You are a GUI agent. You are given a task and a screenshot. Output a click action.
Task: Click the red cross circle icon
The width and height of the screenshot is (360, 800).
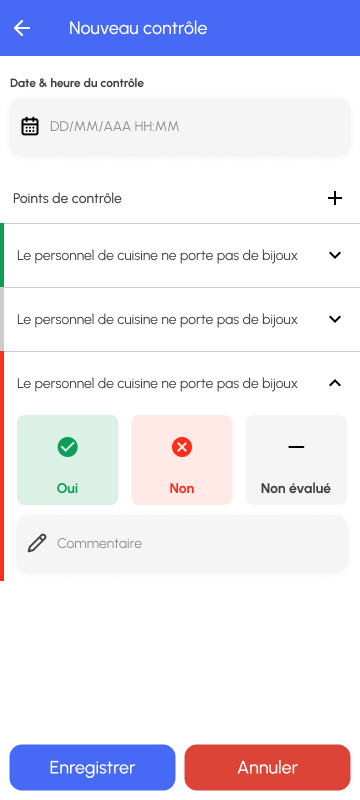(x=182, y=447)
